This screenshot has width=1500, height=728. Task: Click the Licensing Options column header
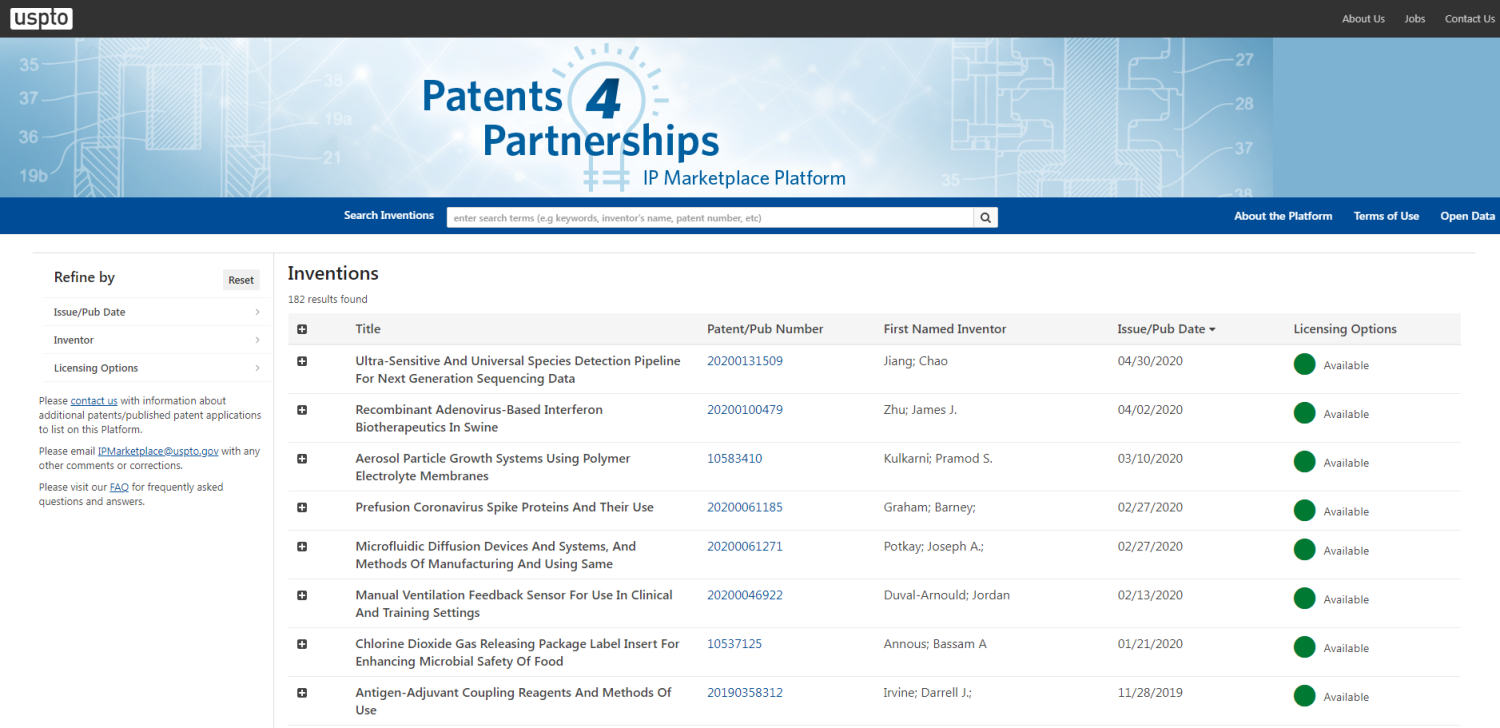[x=1345, y=329]
